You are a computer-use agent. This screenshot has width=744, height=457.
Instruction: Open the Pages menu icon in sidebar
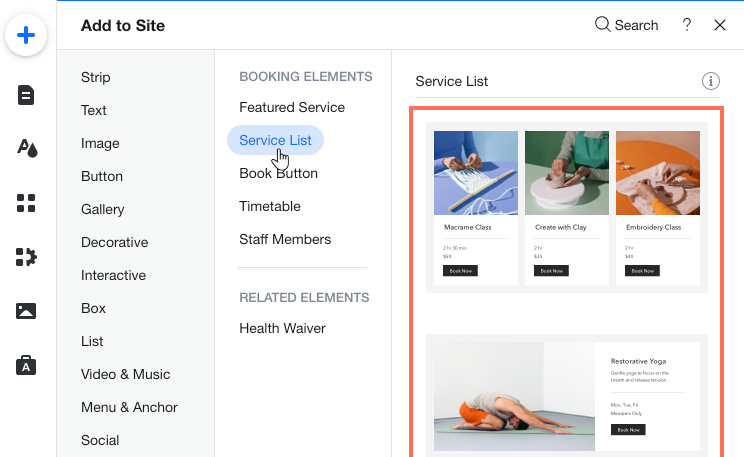pyautogui.click(x=26, y=95)
